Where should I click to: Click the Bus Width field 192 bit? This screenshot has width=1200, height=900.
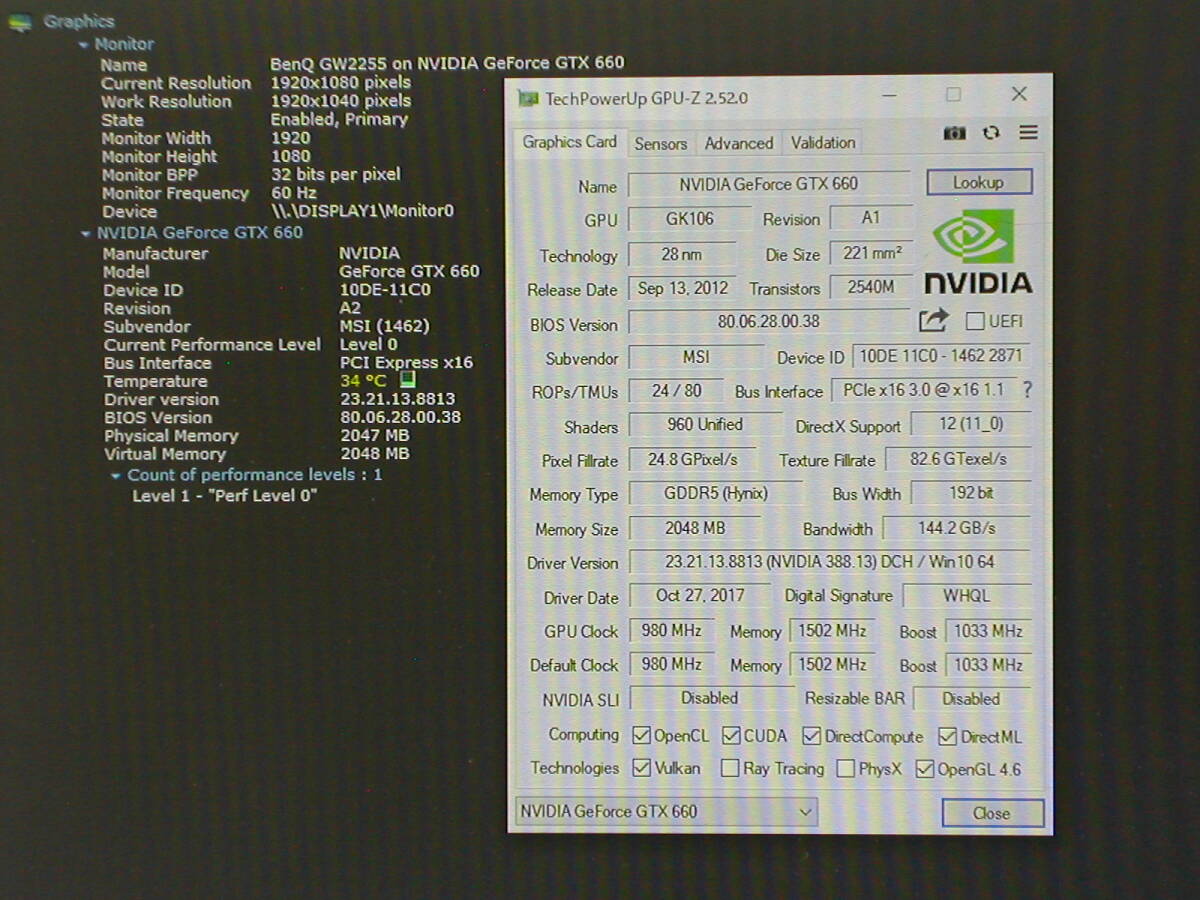pyautogui.click(x=970, y=493)
